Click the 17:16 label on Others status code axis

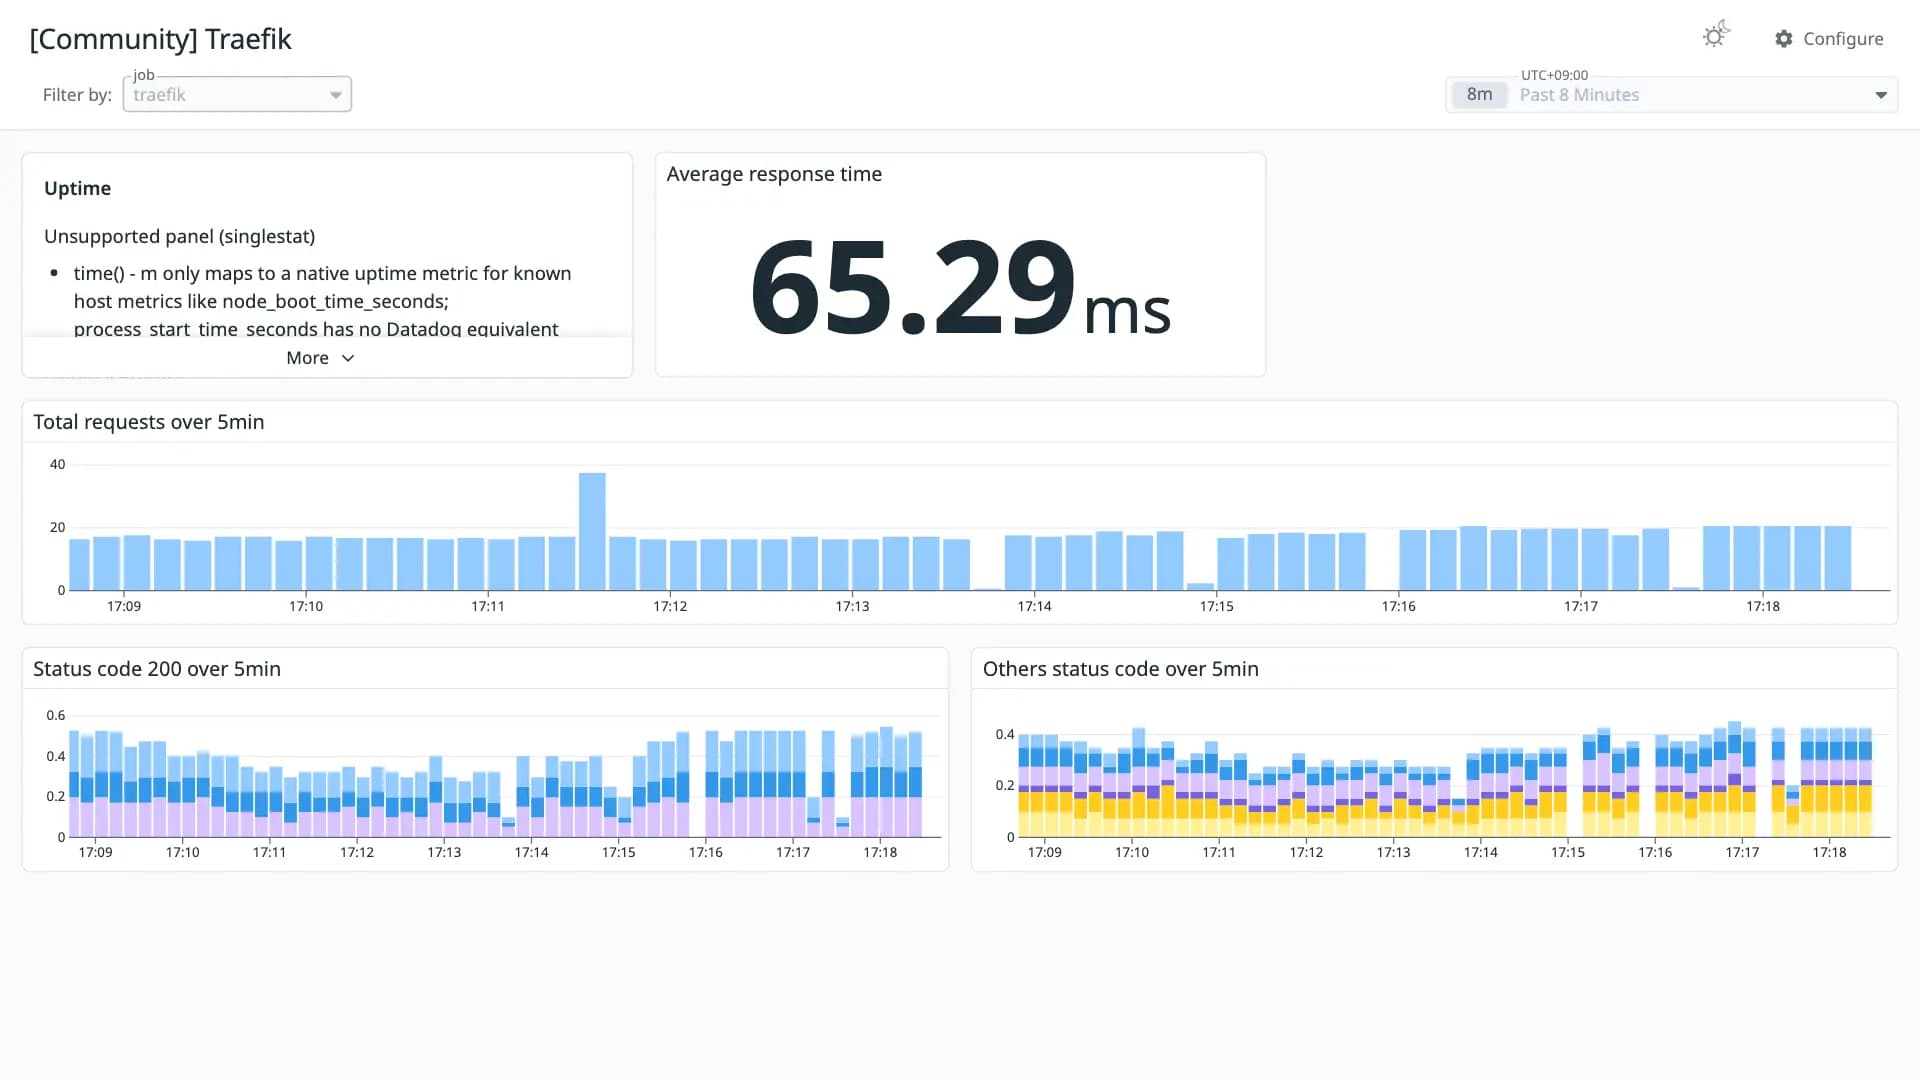(x=1655, y=852)
